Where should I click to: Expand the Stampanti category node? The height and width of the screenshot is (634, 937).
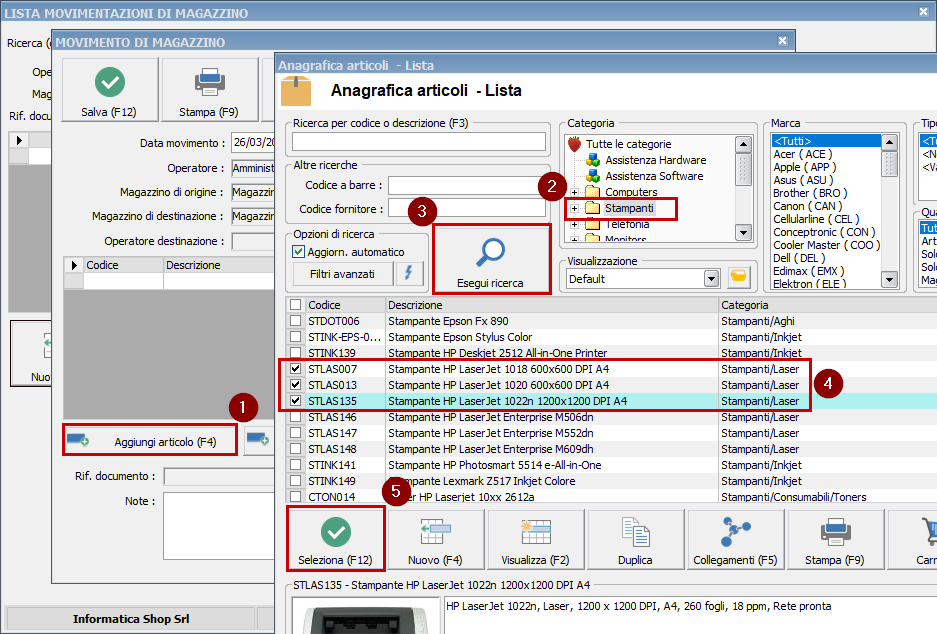tap(574, 209)
